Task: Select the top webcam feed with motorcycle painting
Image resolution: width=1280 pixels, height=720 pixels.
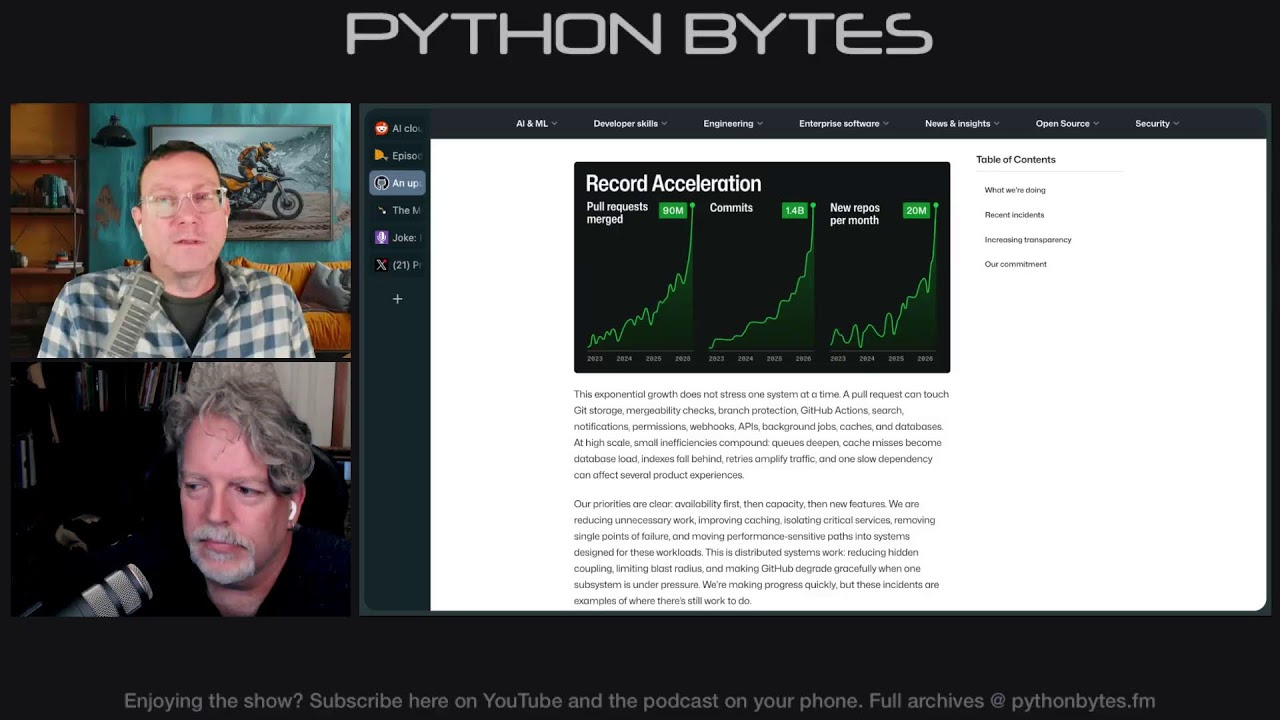Action: (181, 230)
